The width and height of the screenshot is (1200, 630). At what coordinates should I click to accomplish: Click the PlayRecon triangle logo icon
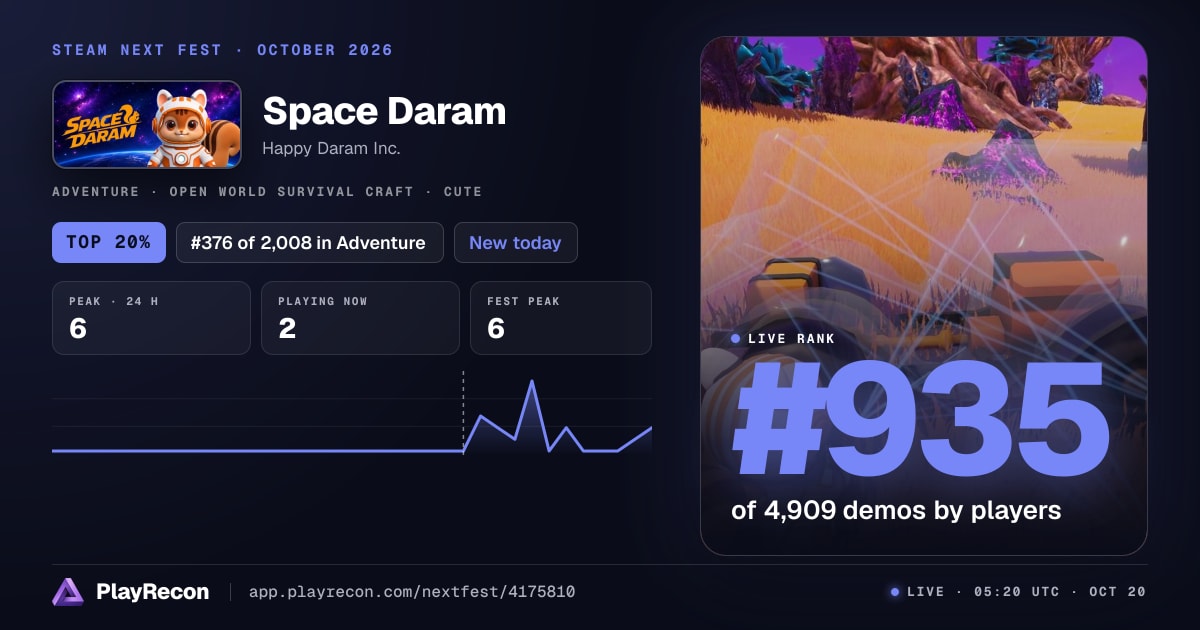pyautogui.click(x=68, y=592)
